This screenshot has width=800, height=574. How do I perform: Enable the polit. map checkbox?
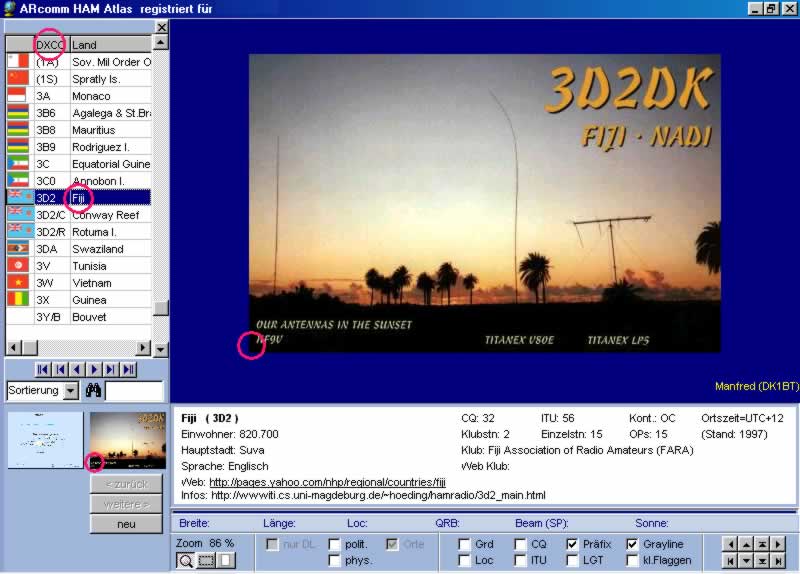(334, 544)
